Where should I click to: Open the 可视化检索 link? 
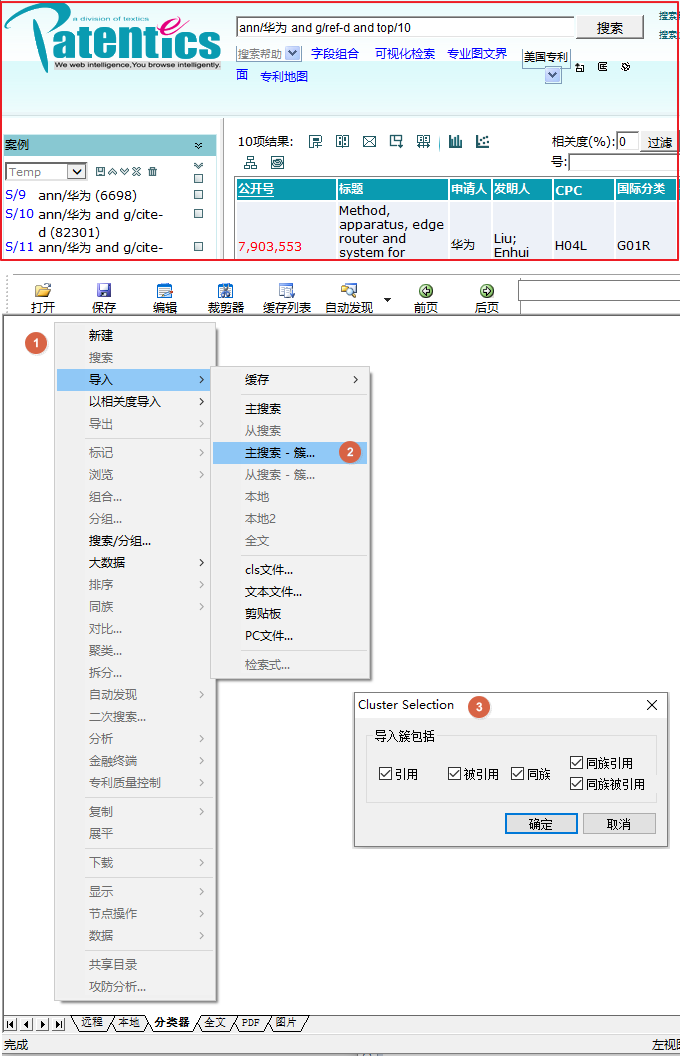tap(405, 54)
